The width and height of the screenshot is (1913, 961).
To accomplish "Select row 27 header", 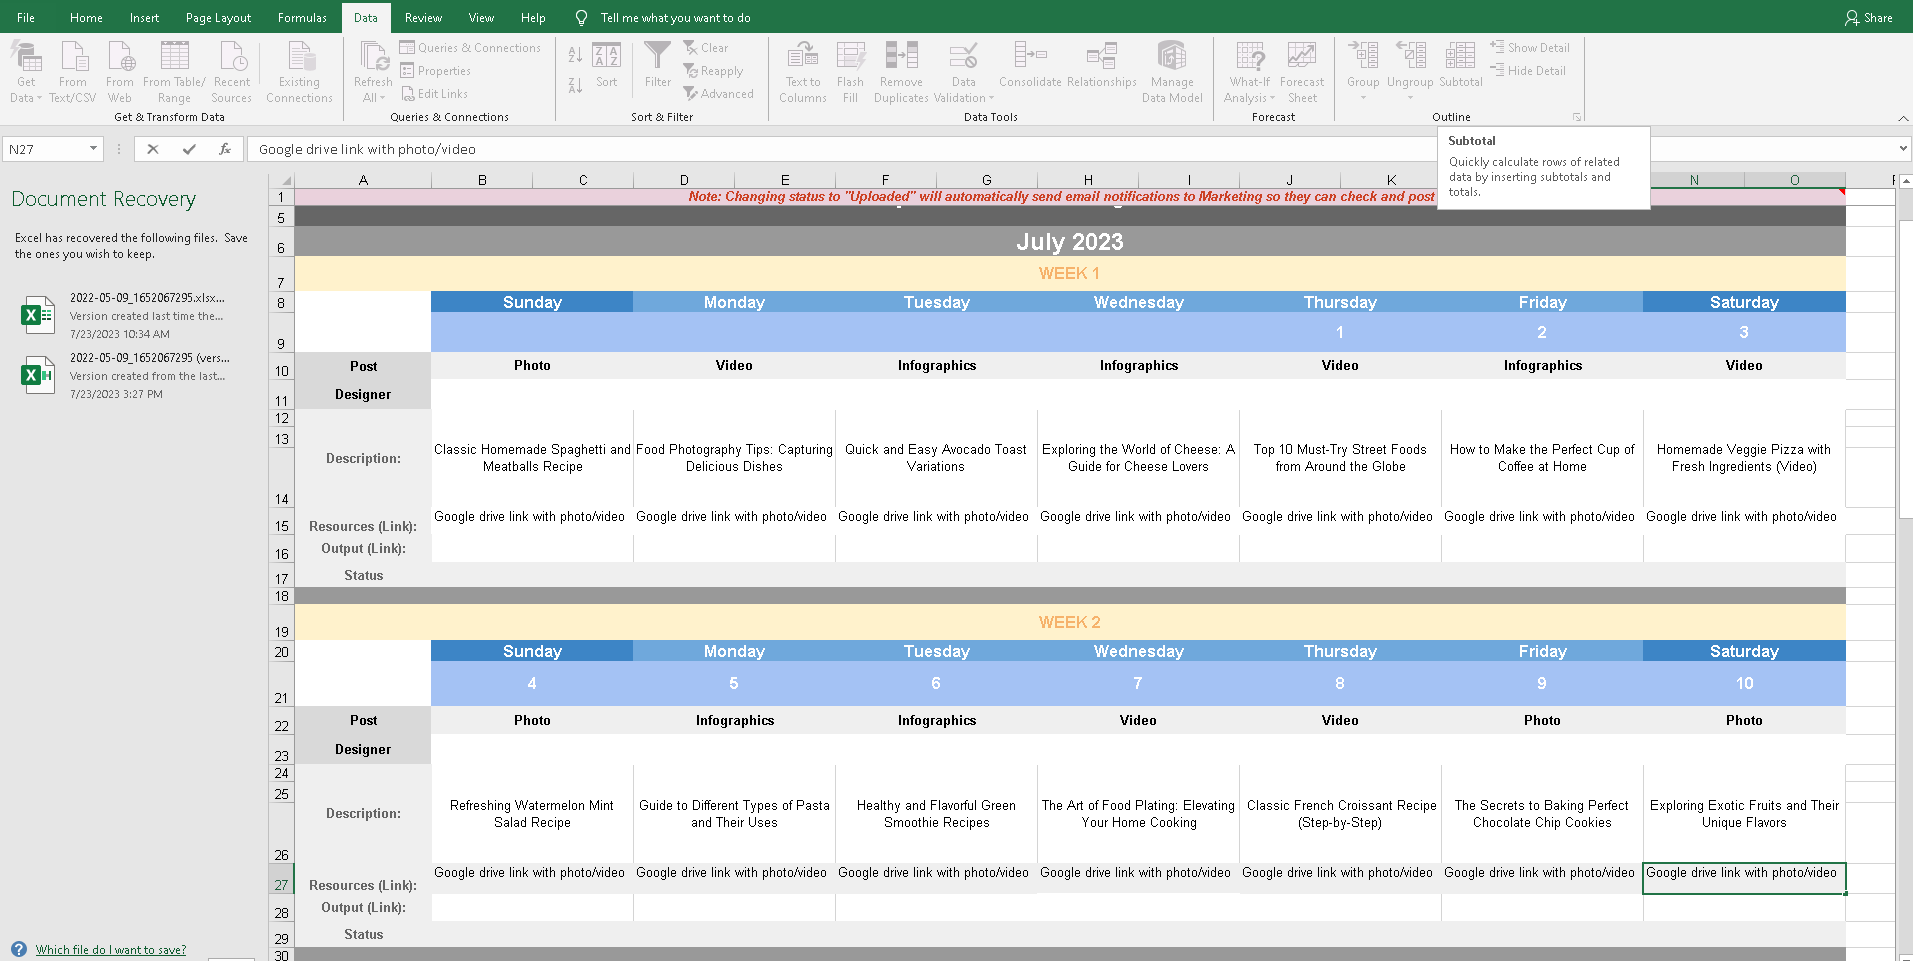I will point(281,879).
